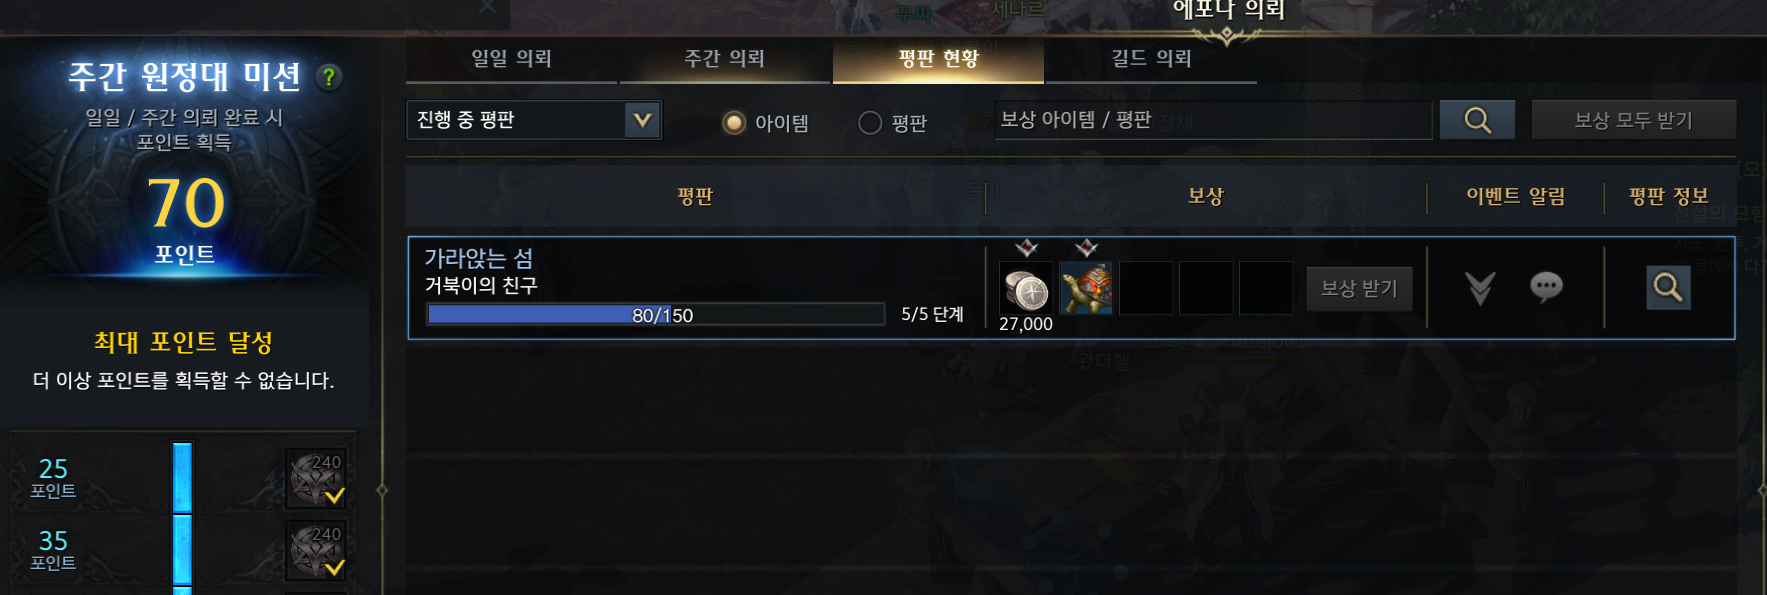
Task: Click the 보상 받기 button
Action: [x=1359, y=289]
